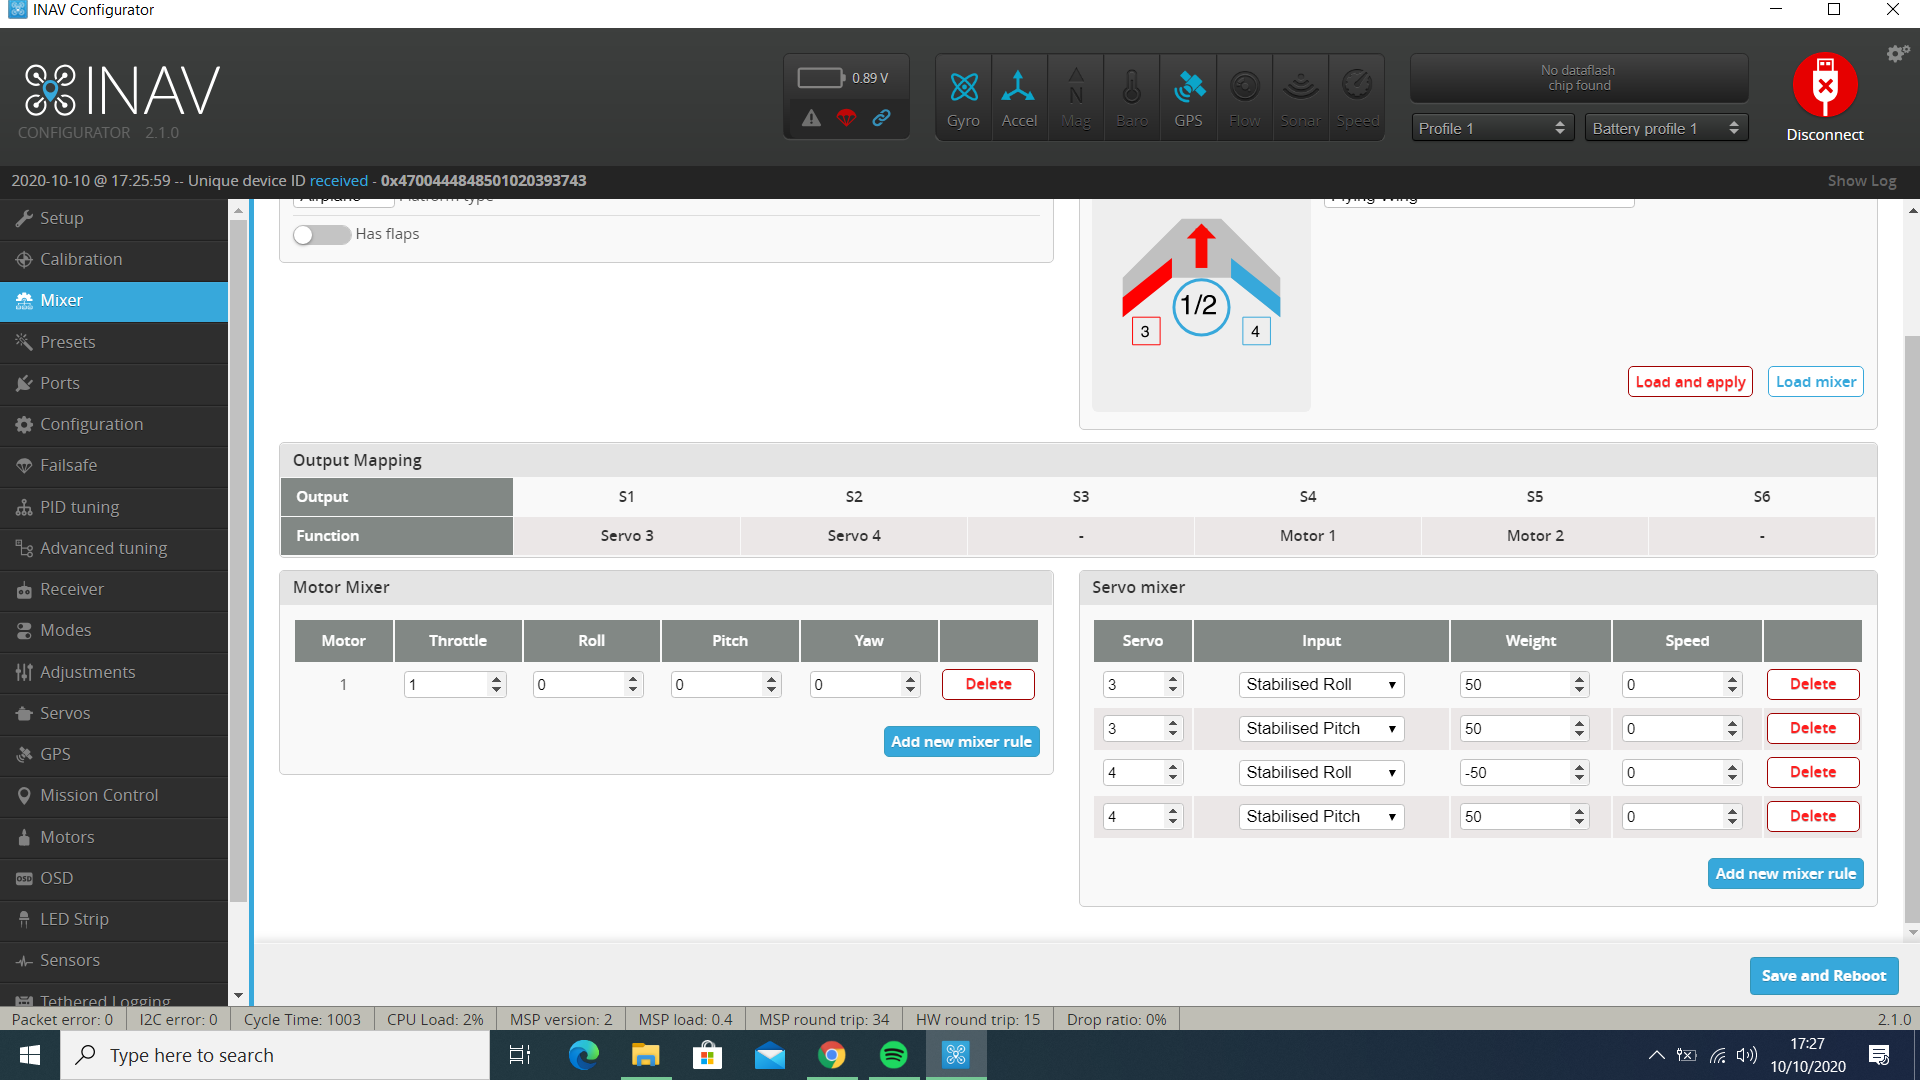Open the Profile 1 dropdown

point(1491,128)
